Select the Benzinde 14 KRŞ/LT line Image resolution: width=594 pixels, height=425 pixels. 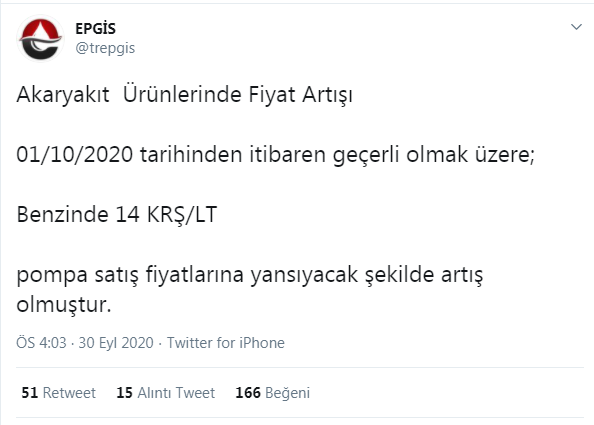(117, 214)
